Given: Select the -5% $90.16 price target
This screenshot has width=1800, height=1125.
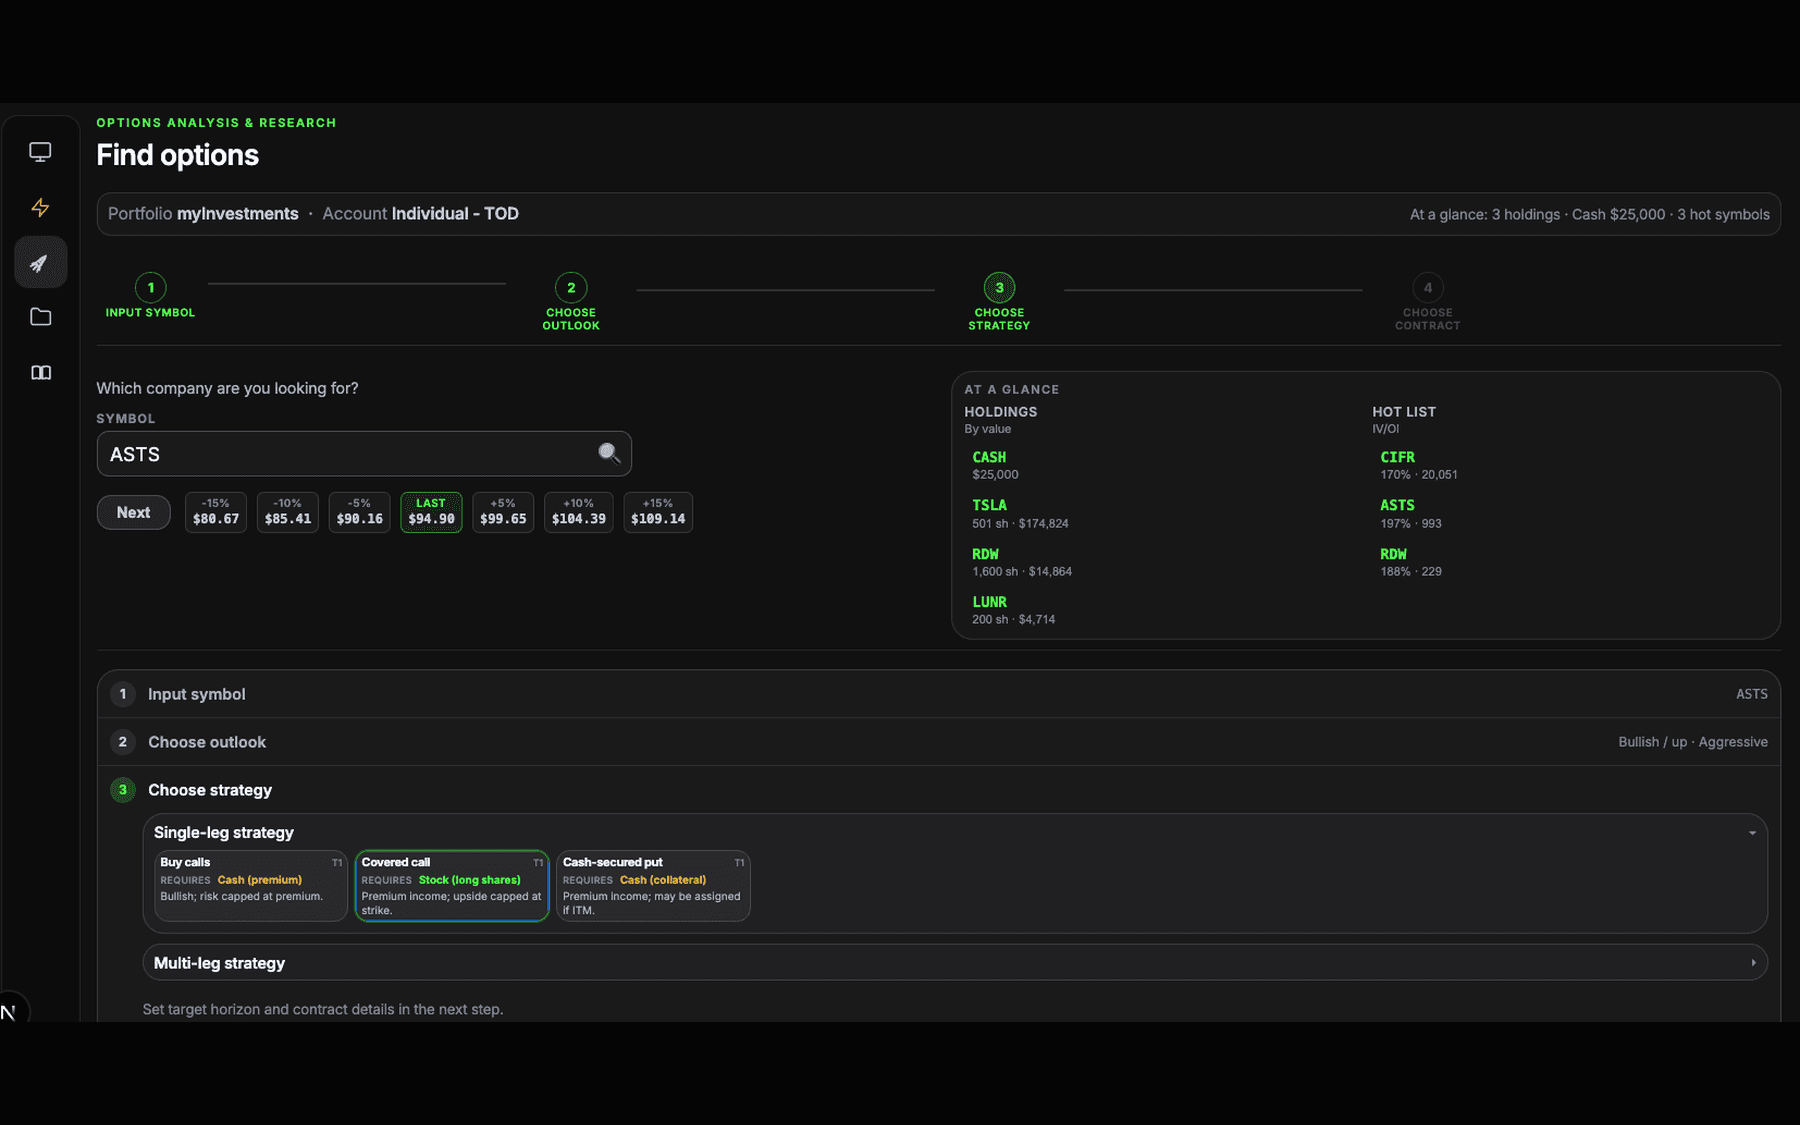Looking at the screenshot, I should click(x=360, y=512).
